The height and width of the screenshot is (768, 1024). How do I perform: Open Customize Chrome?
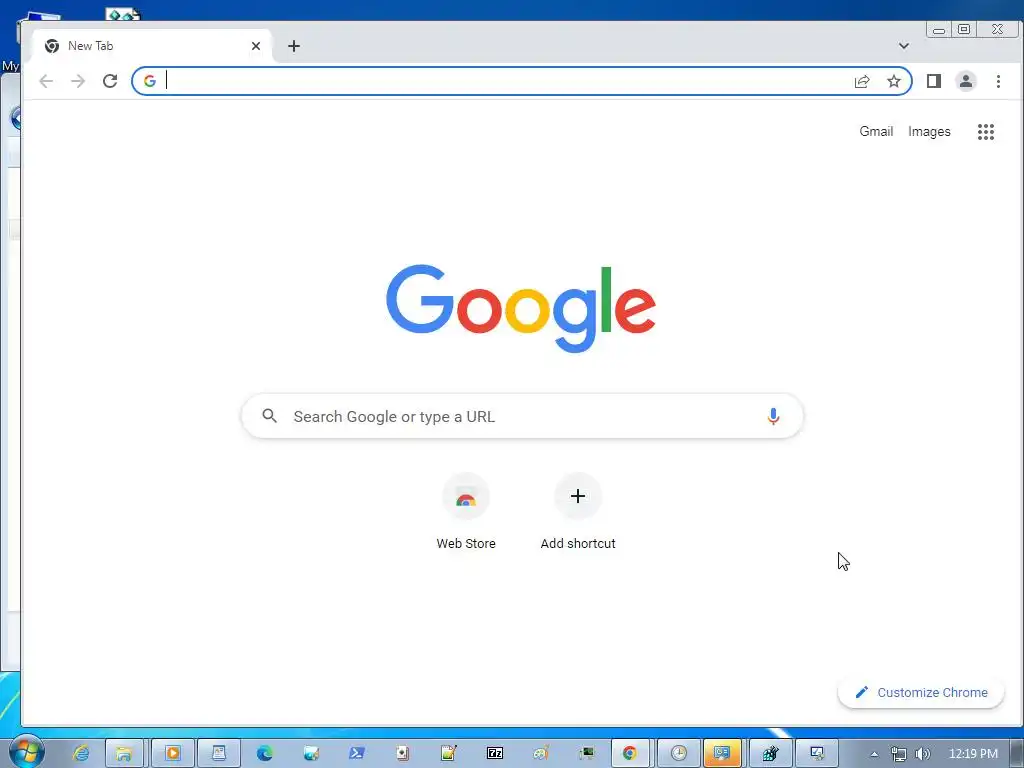[x=921, y=692]
